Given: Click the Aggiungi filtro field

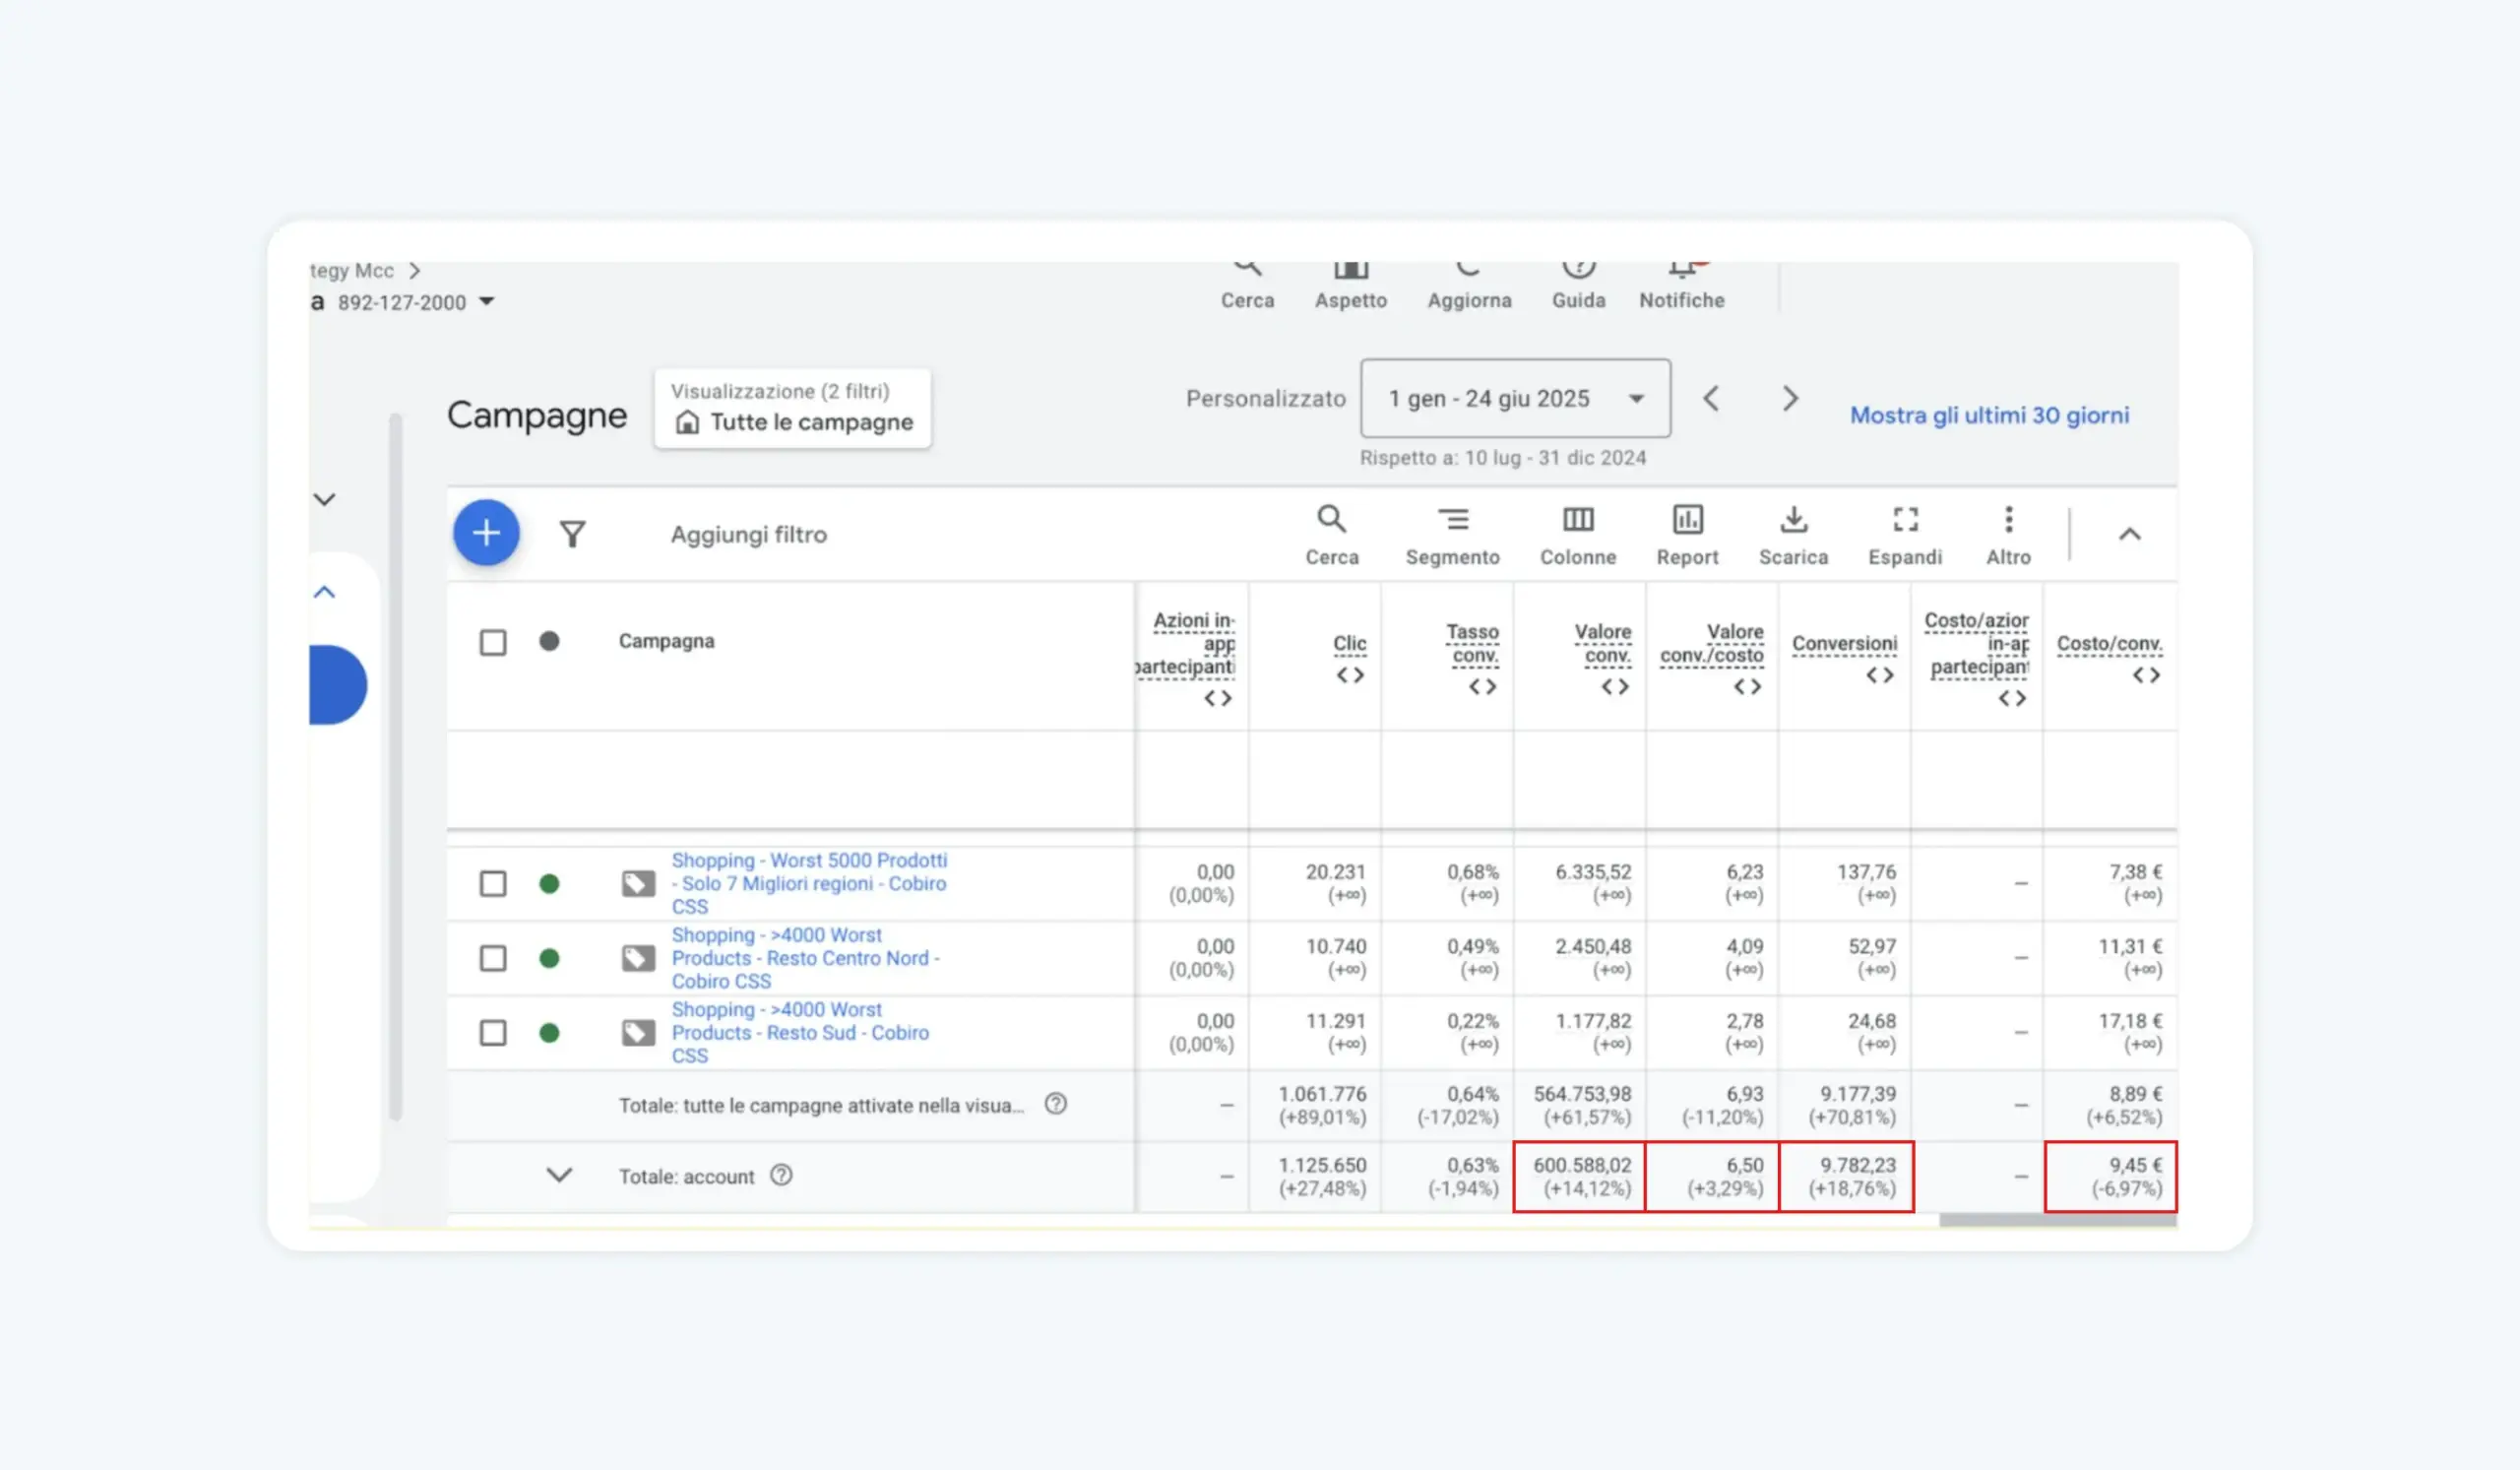Looking at the screenshot, I should (748, 535).
